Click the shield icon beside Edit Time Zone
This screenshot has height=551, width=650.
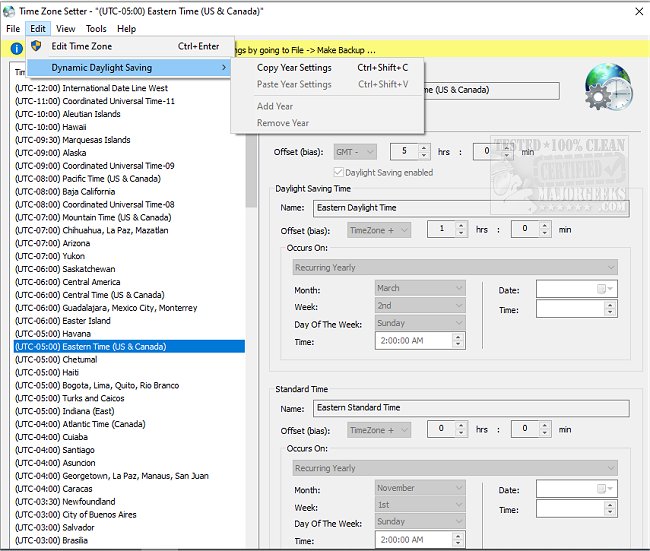[37, 46]
